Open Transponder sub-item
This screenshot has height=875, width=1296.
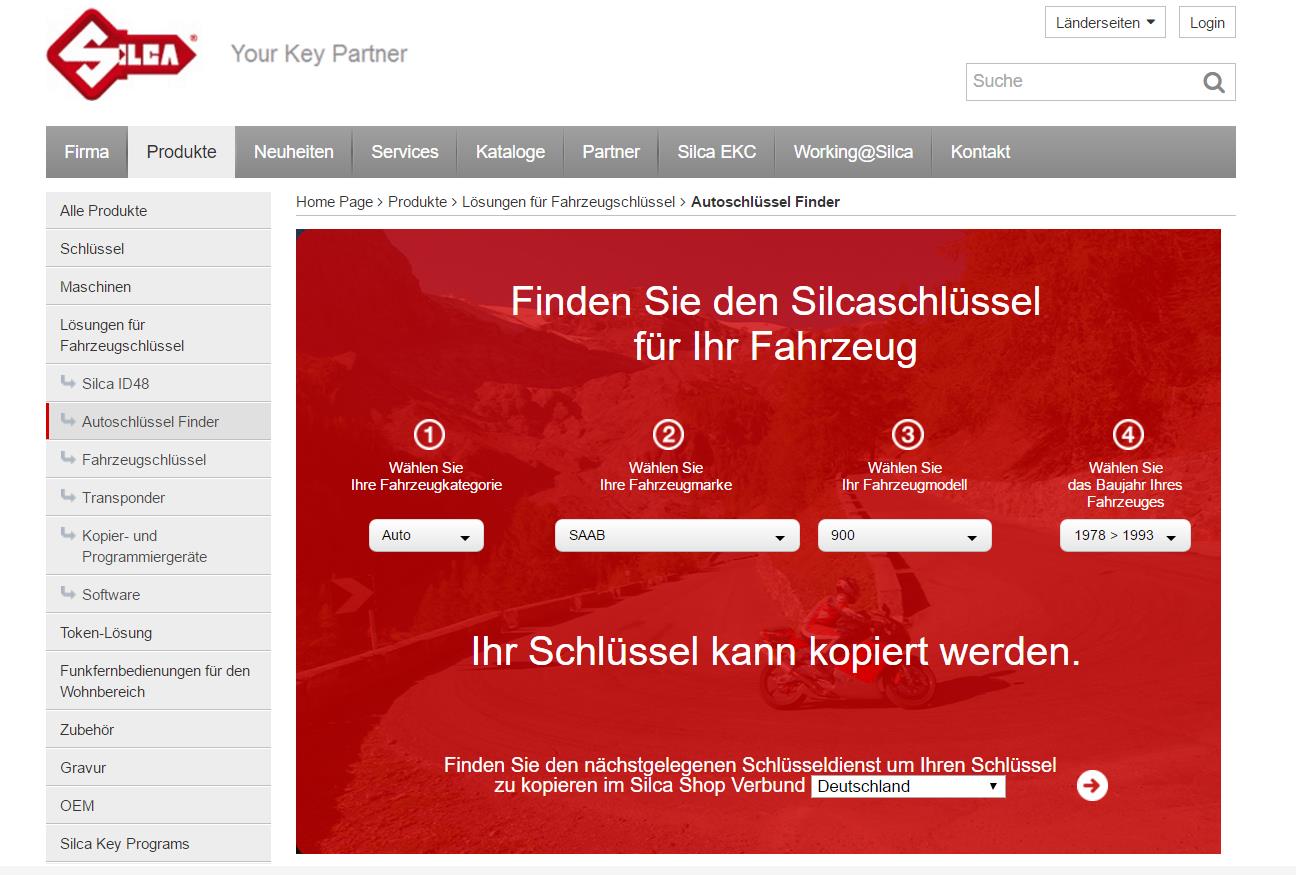158,497
